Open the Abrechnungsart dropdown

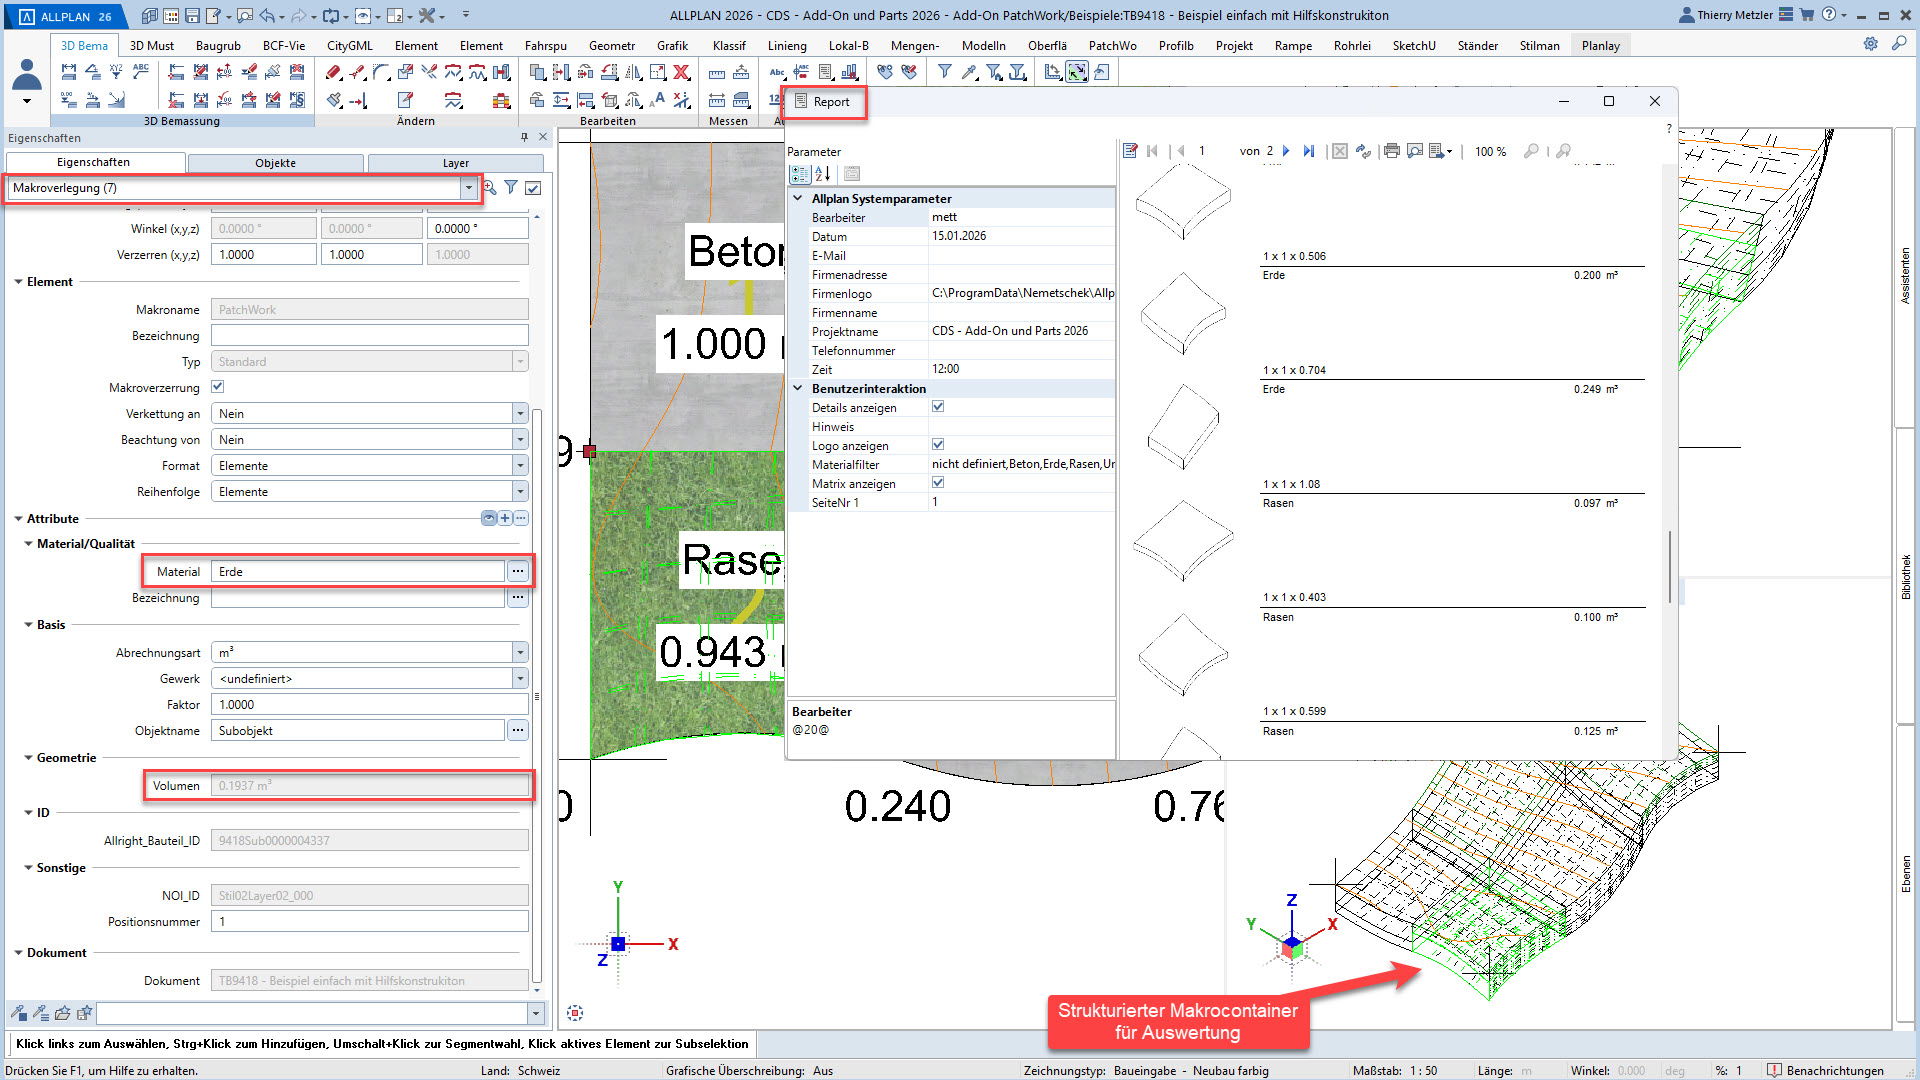pos(519,652)
